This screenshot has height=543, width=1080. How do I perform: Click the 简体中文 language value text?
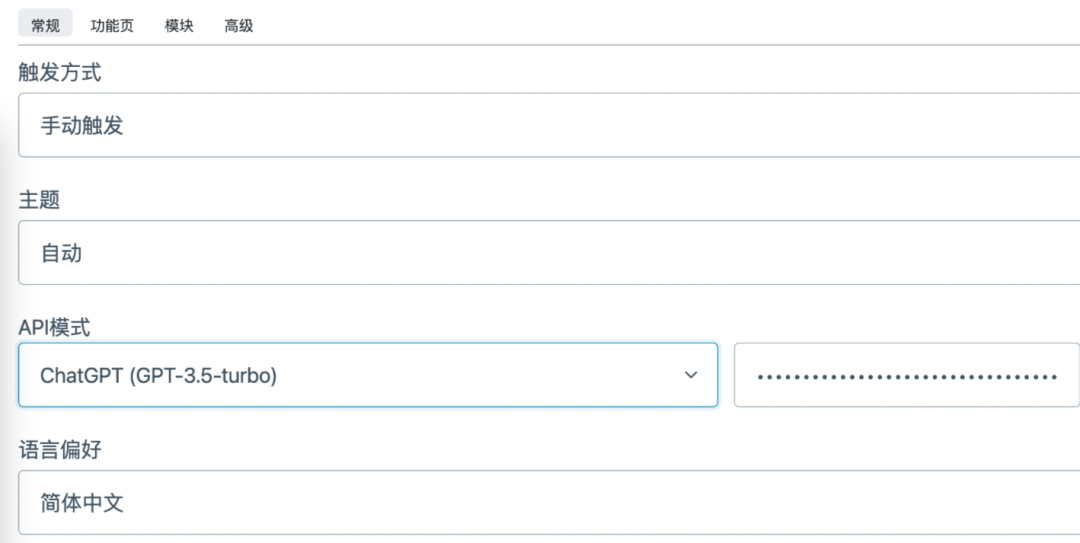[82, 502]
